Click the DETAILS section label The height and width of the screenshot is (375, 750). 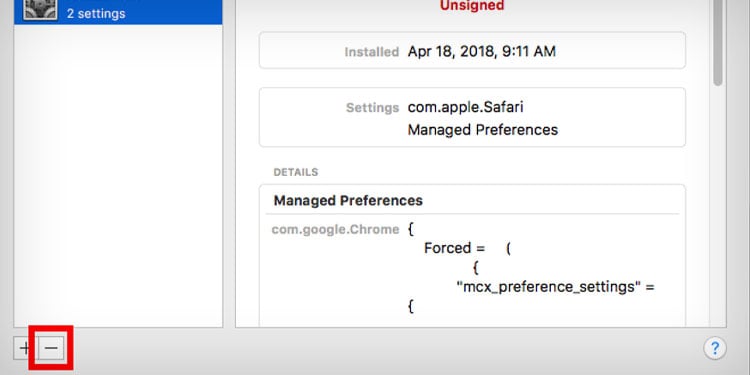tap(296, 172)
